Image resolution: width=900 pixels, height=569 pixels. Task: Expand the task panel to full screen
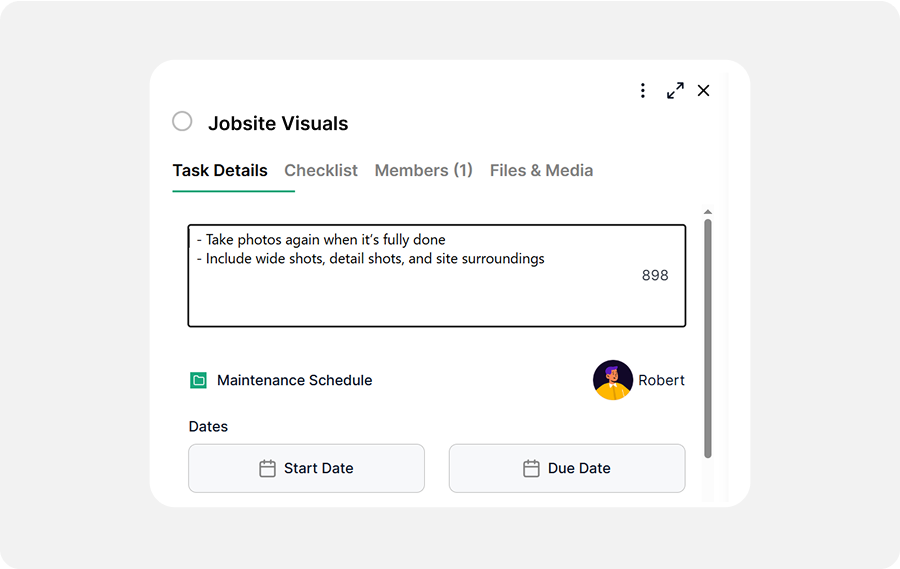[x=676, y=91]
